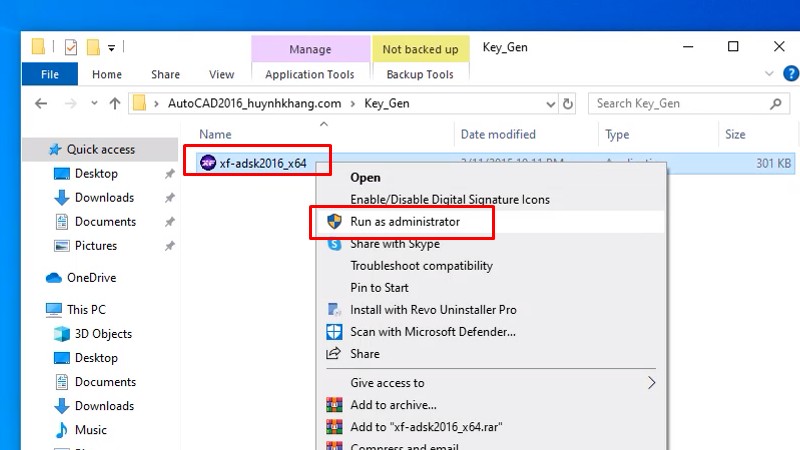Switch to the View ribbon tab
Image resolution: width=800 pixels, height=450 pixels.
[x=221, y=74]
